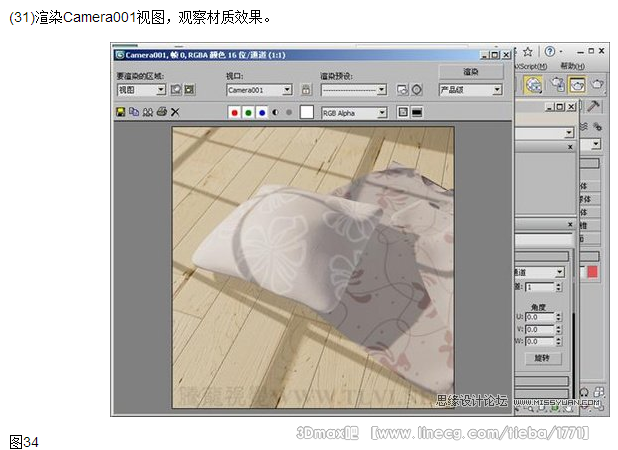Toggle the render frame UI overlay button
This screenshot has width=618, height=450.
(x=403, y=113)
